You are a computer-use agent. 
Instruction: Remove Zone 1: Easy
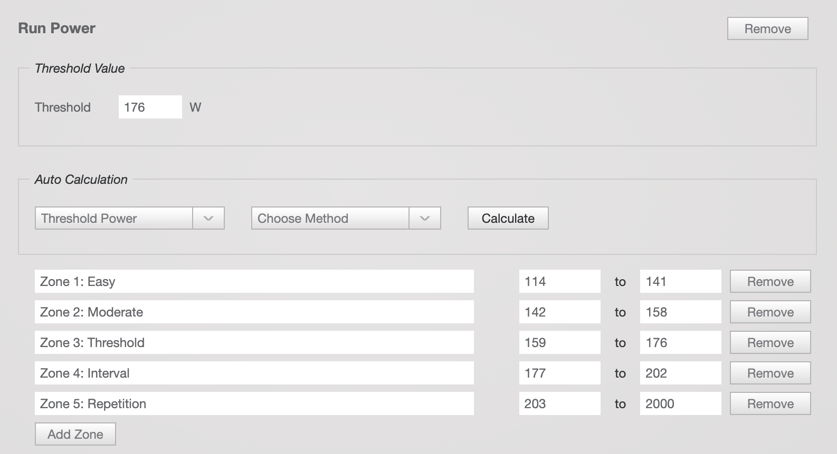770,282
